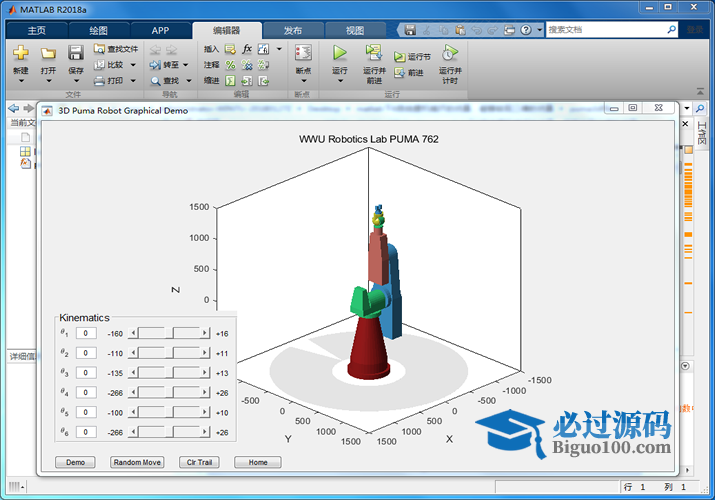Screen dimensions: 715x500
Task: Click the theta 4 value input field
Action: click(x=86, y=392)
